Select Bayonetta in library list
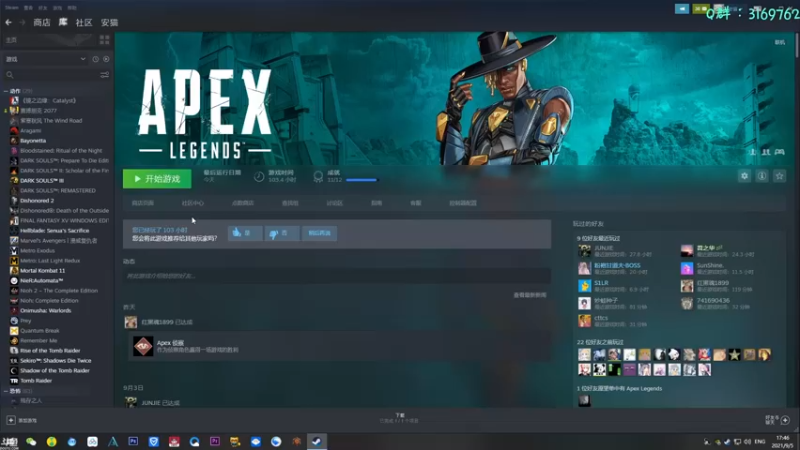 tap(33, 141)
